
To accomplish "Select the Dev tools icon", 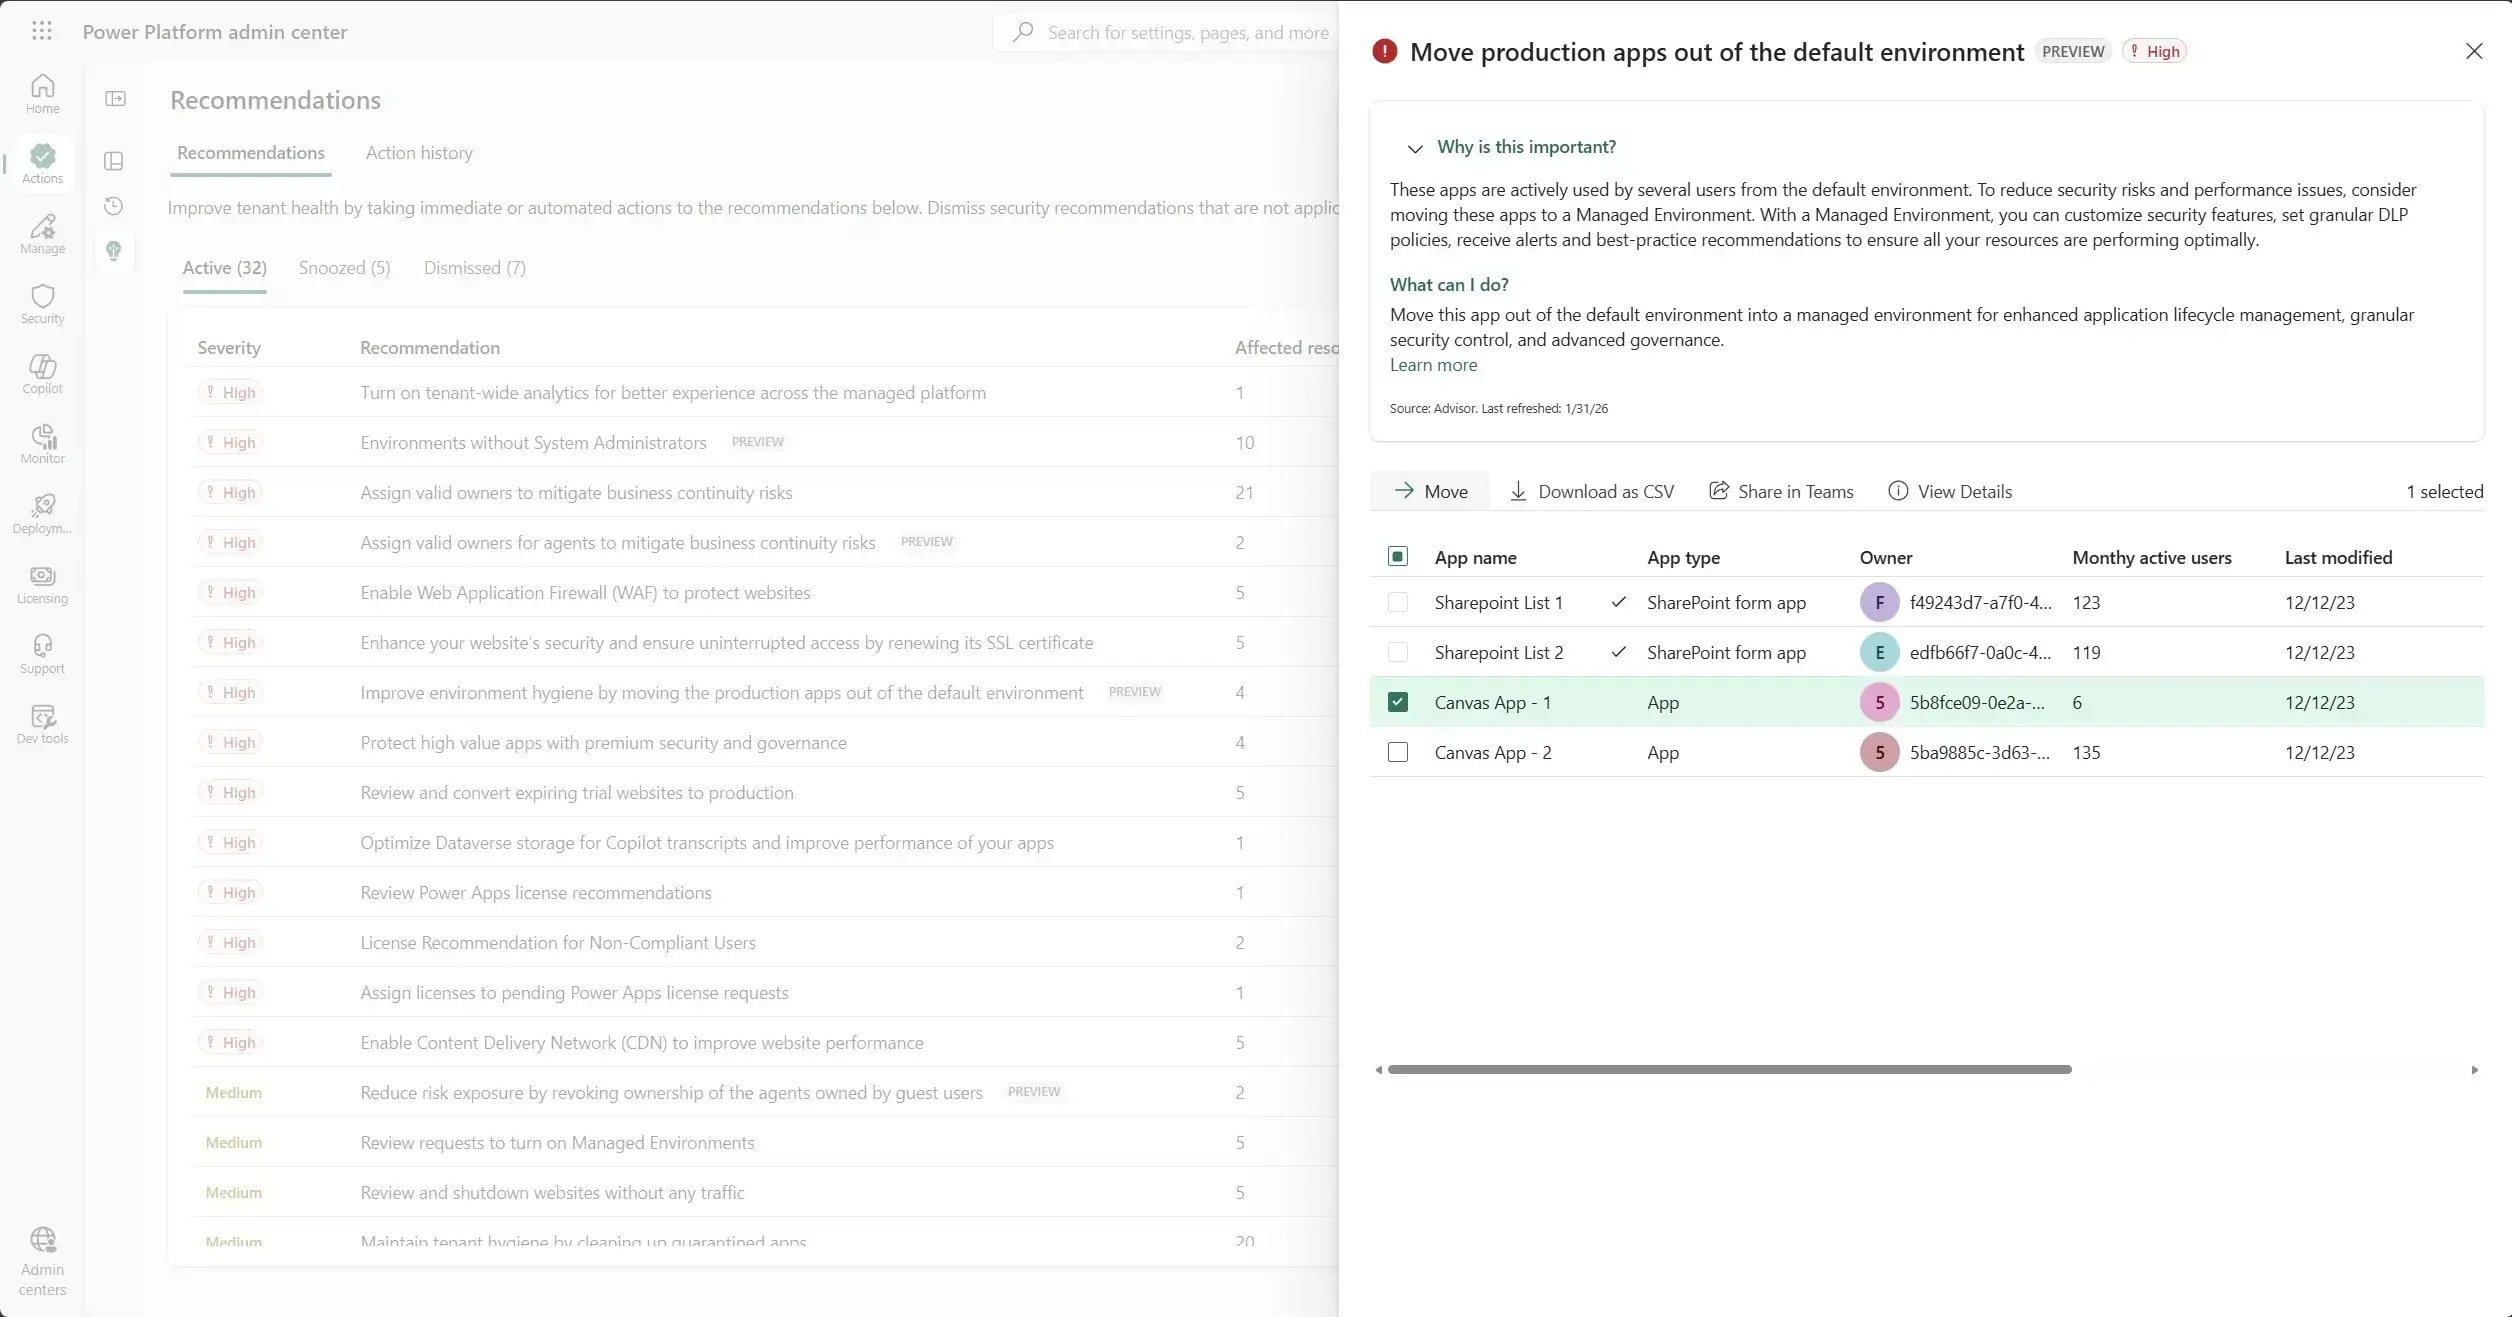I will [42, 723].
